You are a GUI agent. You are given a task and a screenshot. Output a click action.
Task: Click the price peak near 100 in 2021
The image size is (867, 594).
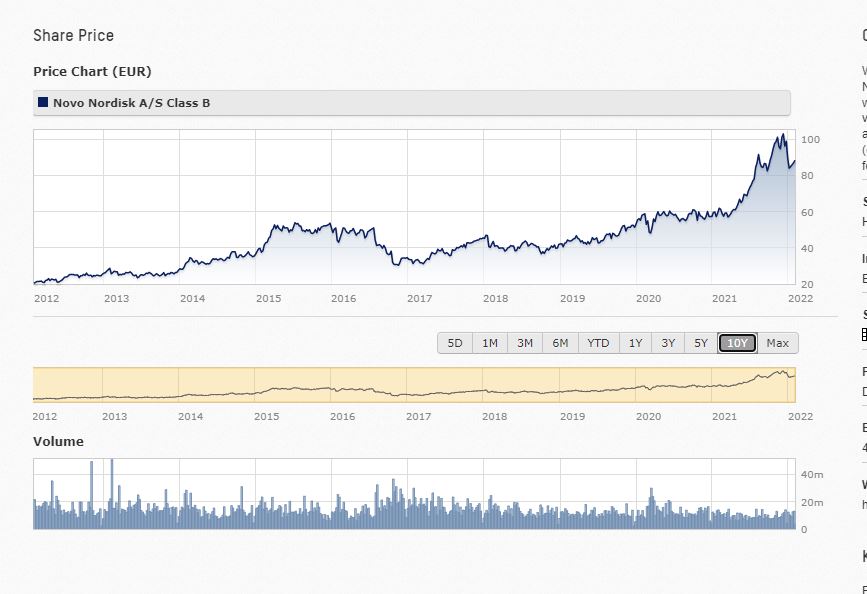[780, 136]
